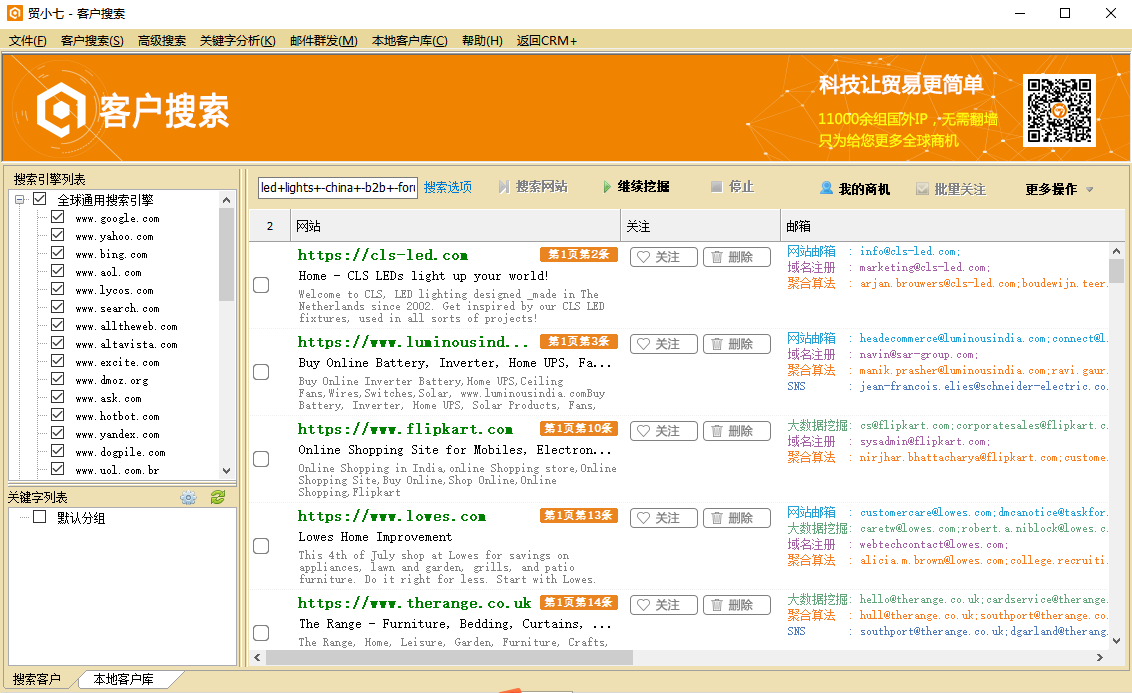This screenshot has height=693, width=1132.
Task: Click the 网站 column header
Action: pos(455,226)
